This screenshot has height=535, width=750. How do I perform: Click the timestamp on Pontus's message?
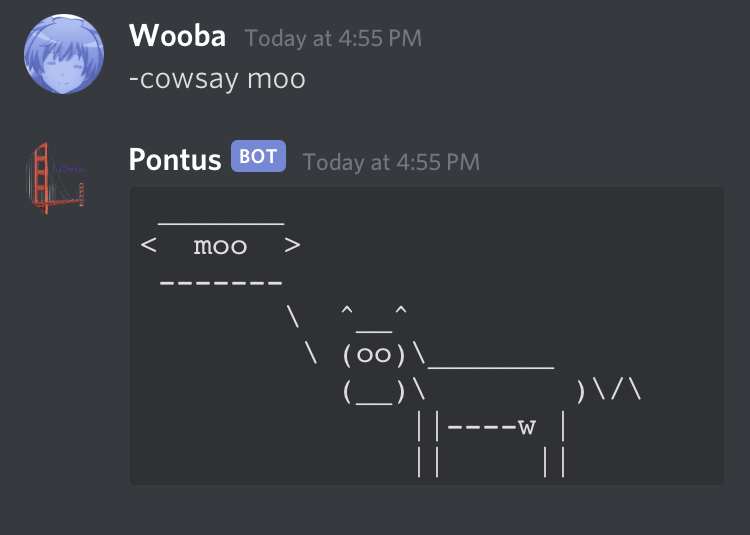pos(391,162)
